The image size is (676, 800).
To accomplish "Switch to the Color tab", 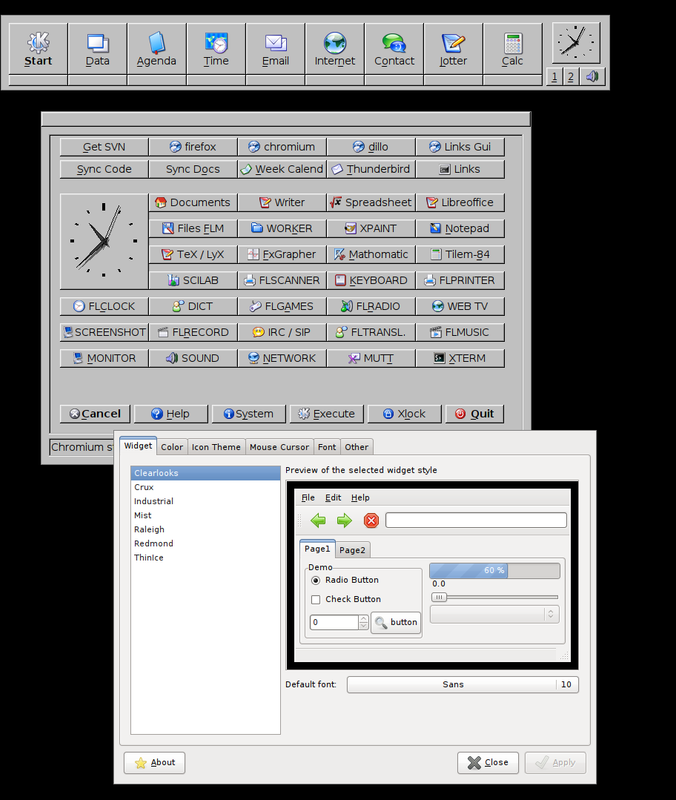I will click(x=172, y=447).
